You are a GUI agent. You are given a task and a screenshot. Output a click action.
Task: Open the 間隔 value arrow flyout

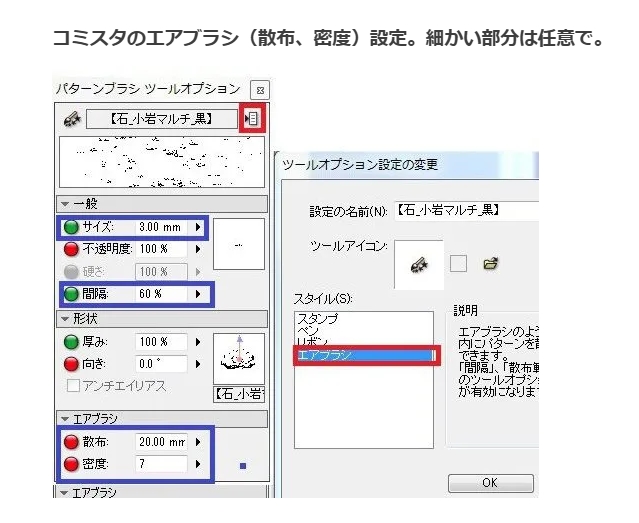tap(198, 294)
